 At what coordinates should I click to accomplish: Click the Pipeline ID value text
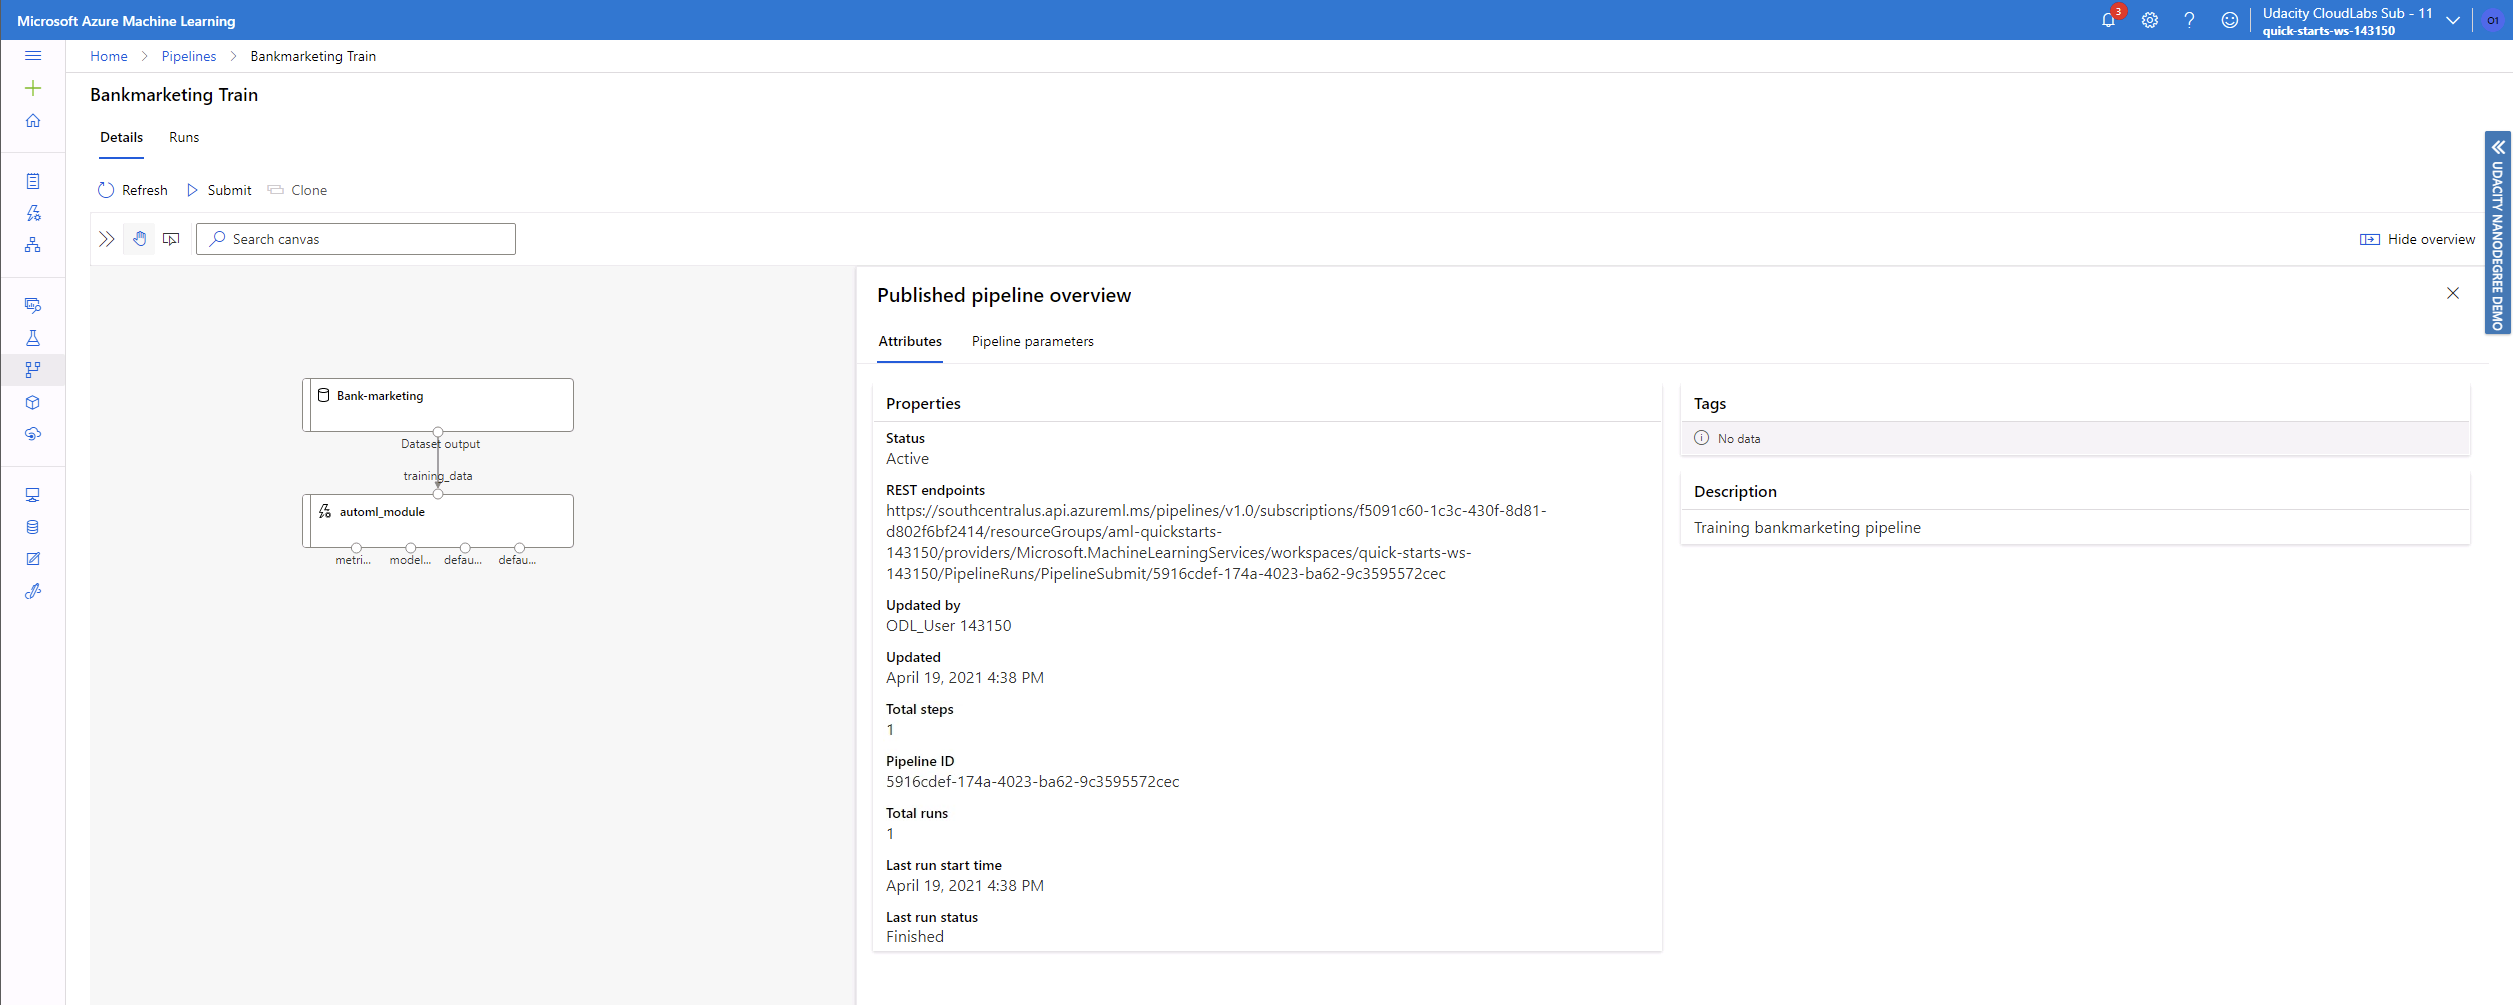1032,782
